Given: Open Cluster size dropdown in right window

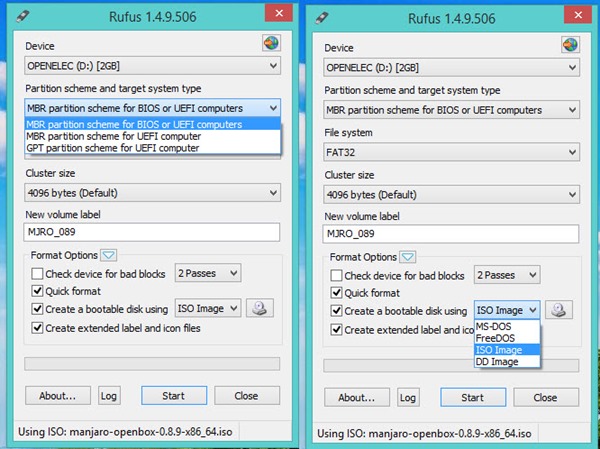Looking at the screenshot, I should tap(452, 195).
